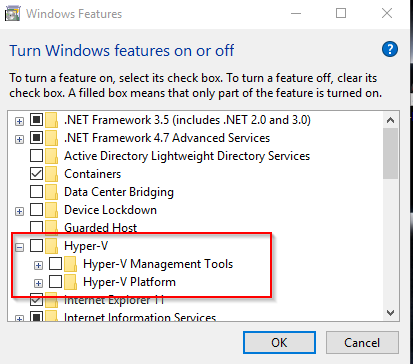
Task: Click the .NET Framework 4.7 folder icon
Action: click(51, 138)
